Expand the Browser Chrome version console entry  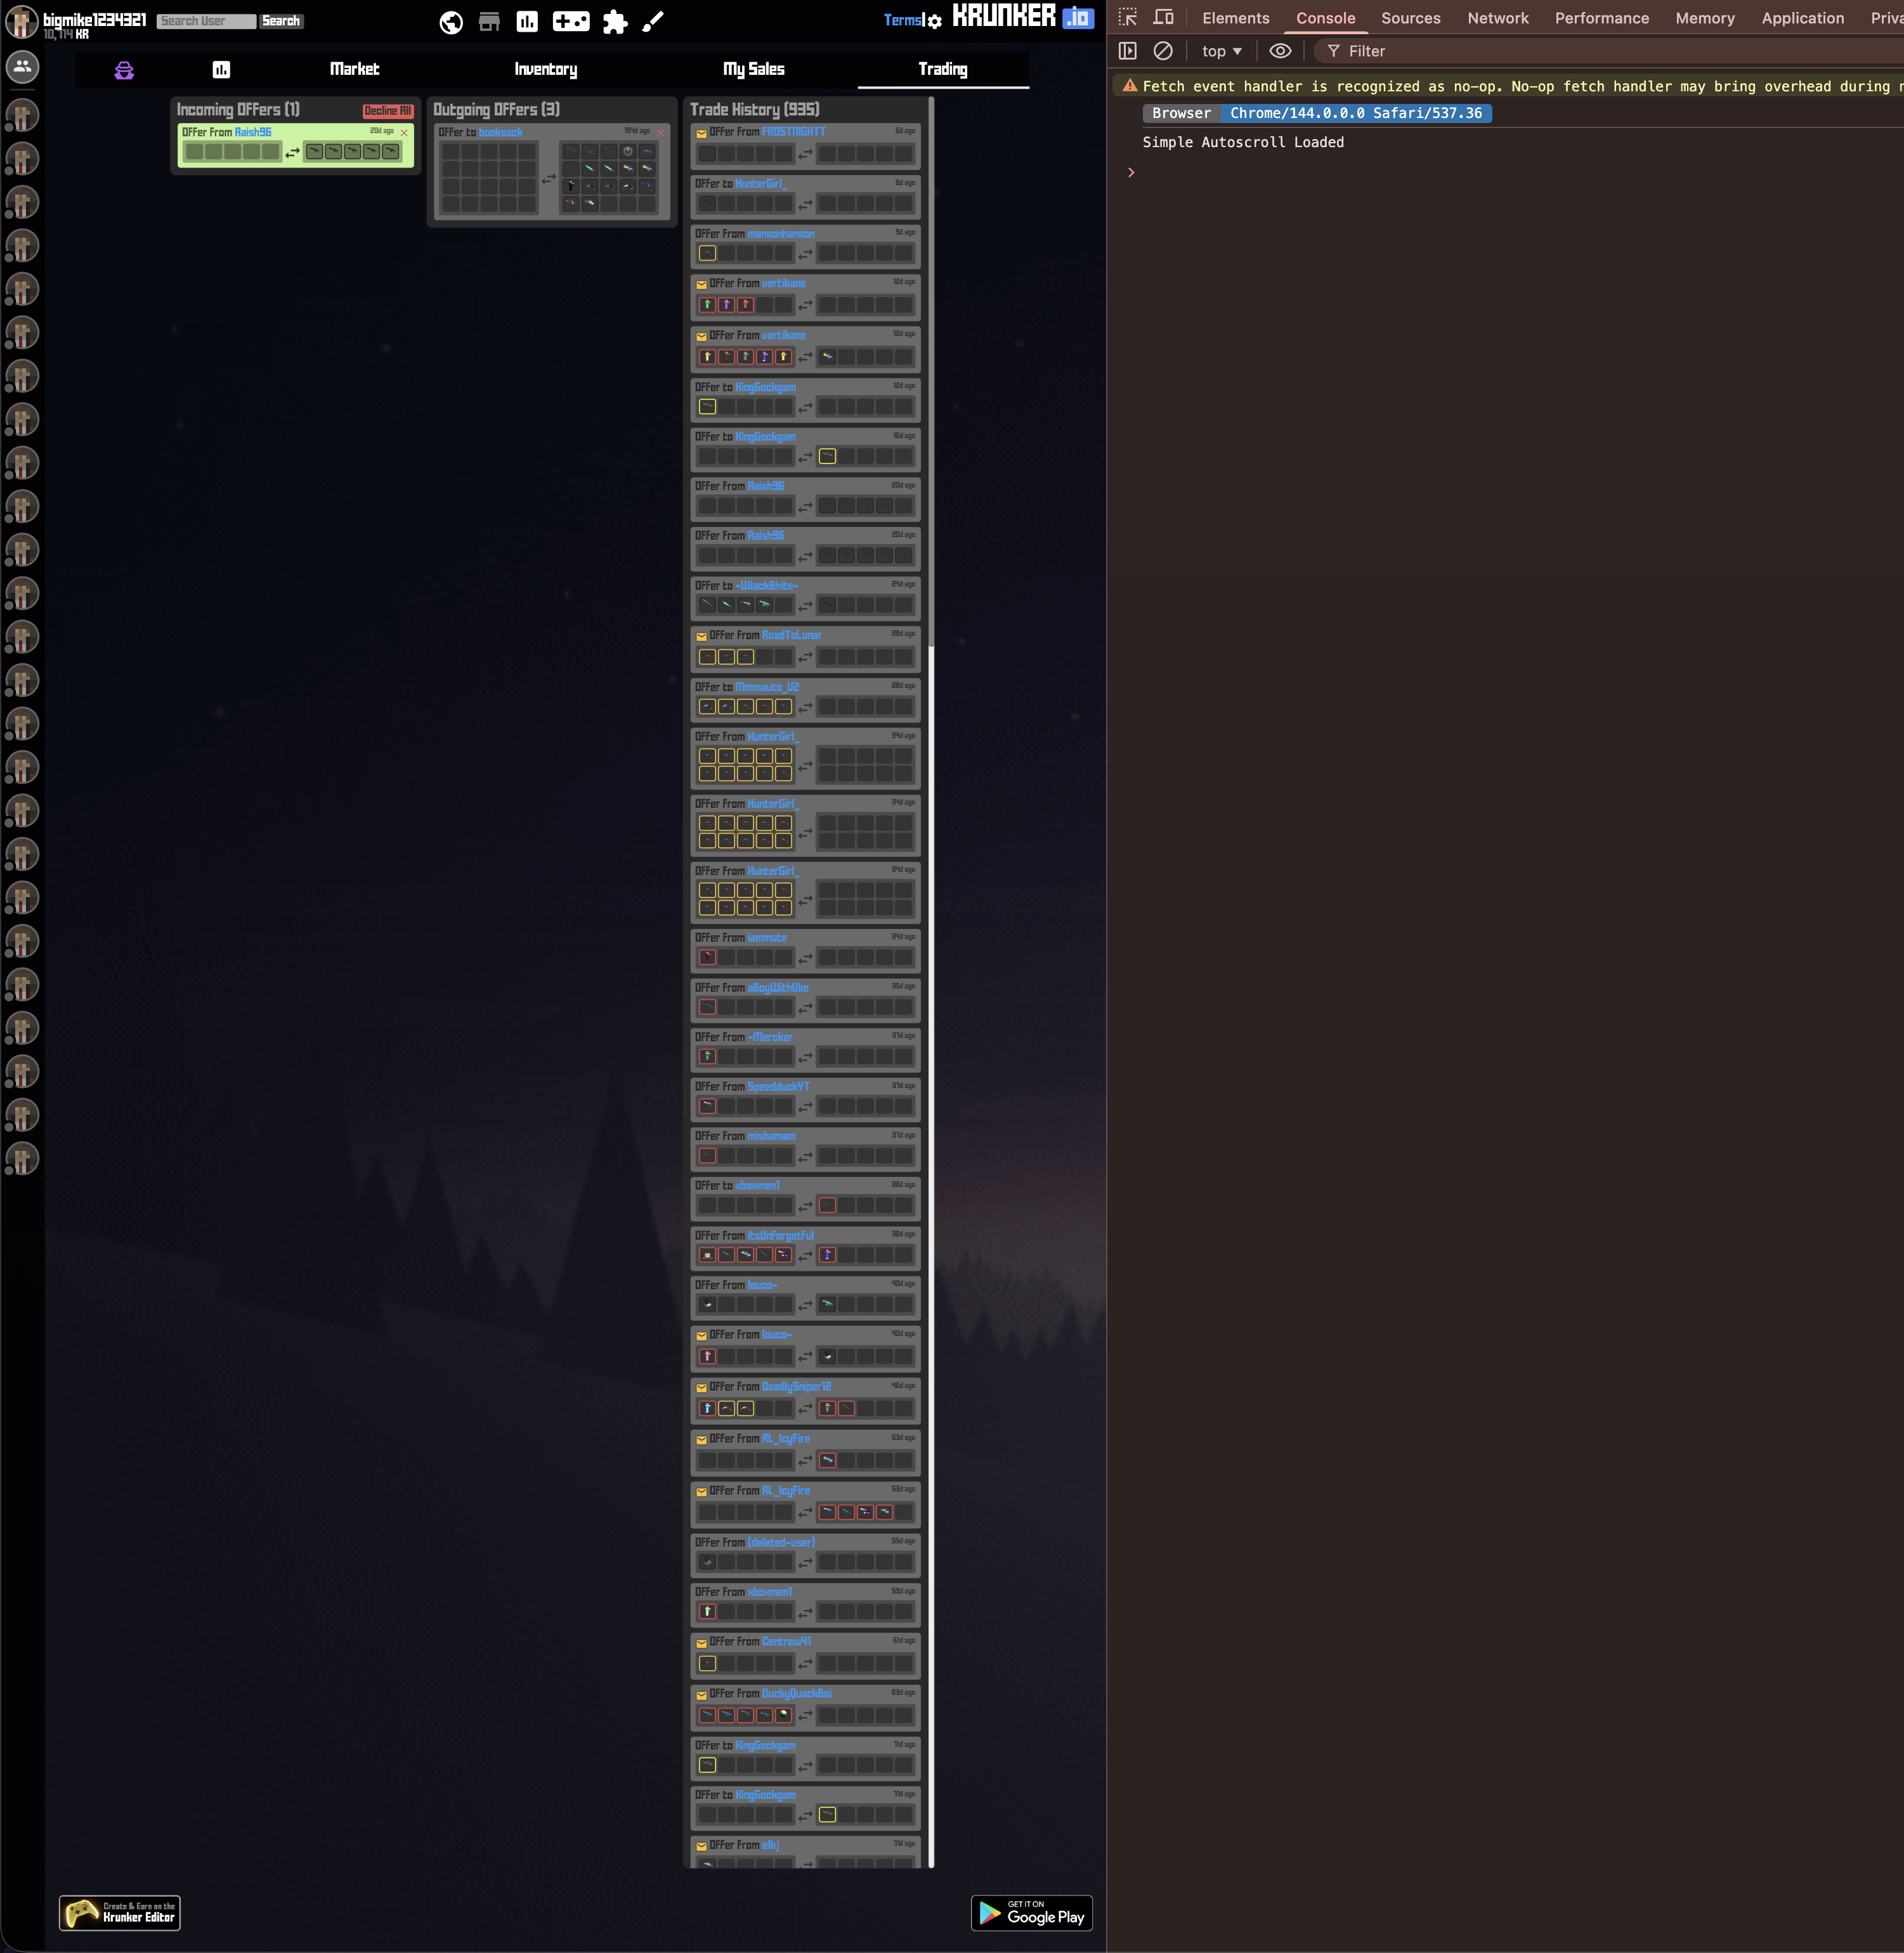(1181, 113)
